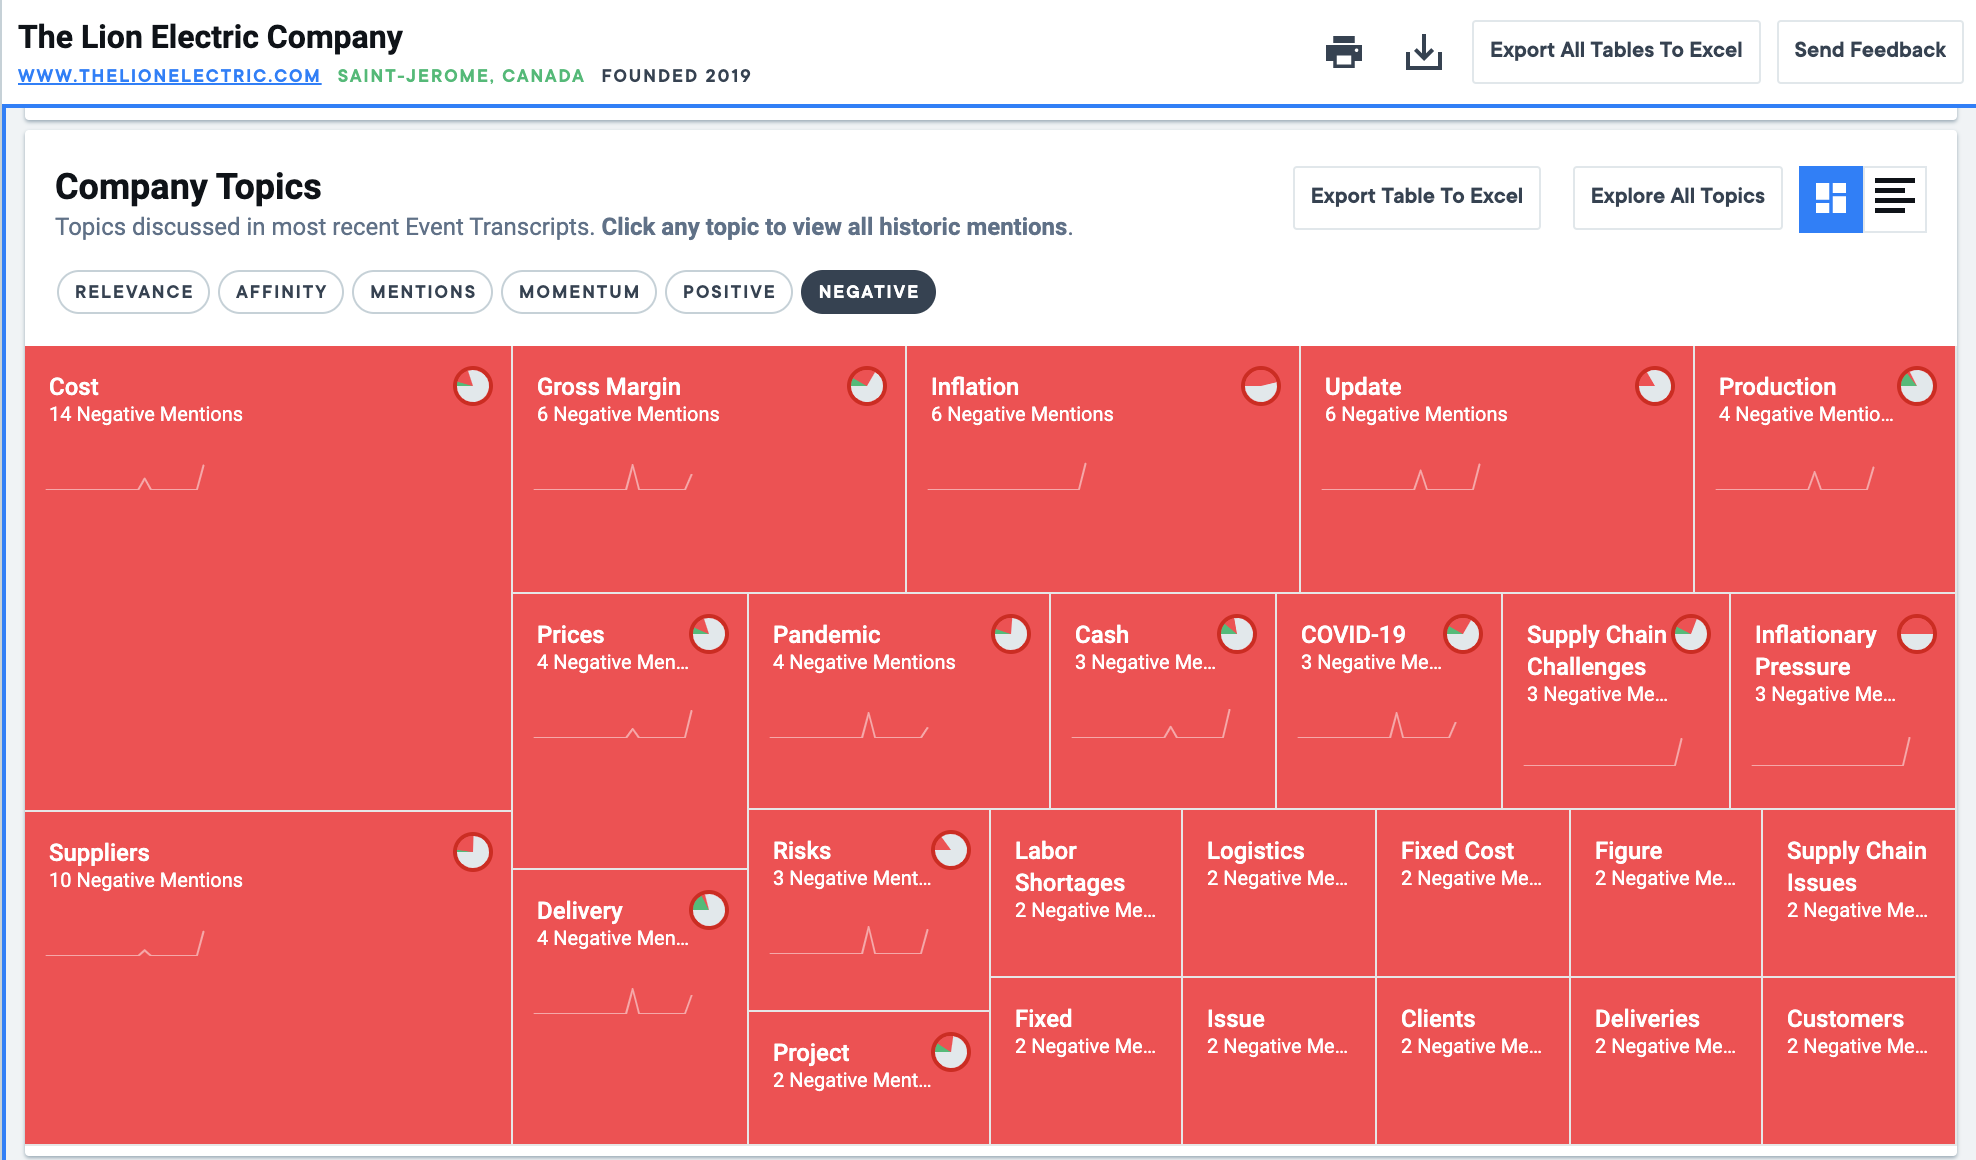Click the Prices topic title
The width and height of the screenshot is (1976, 1160).
(570, 635)
